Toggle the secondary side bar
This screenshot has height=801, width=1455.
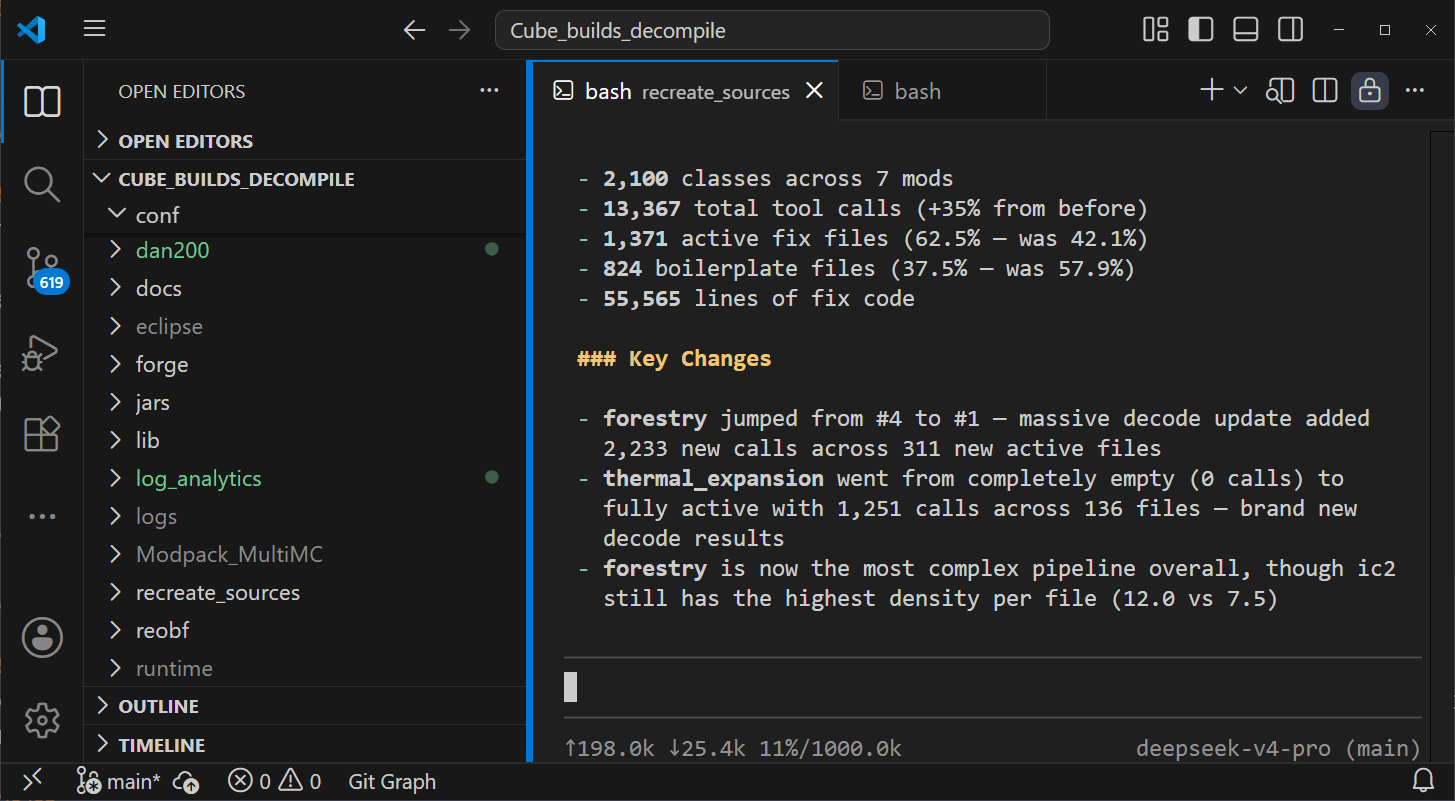point(1291,30)
